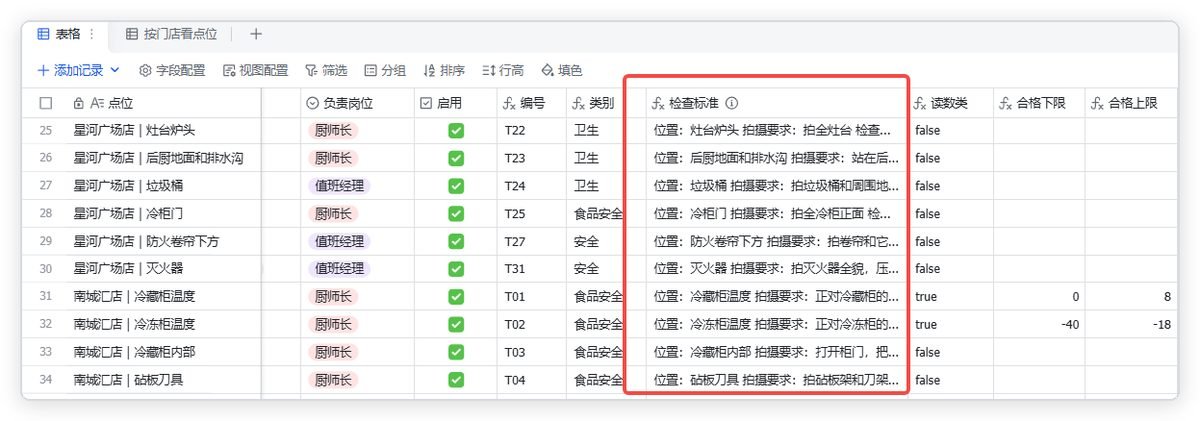Open 字段配置 settings

172,70
